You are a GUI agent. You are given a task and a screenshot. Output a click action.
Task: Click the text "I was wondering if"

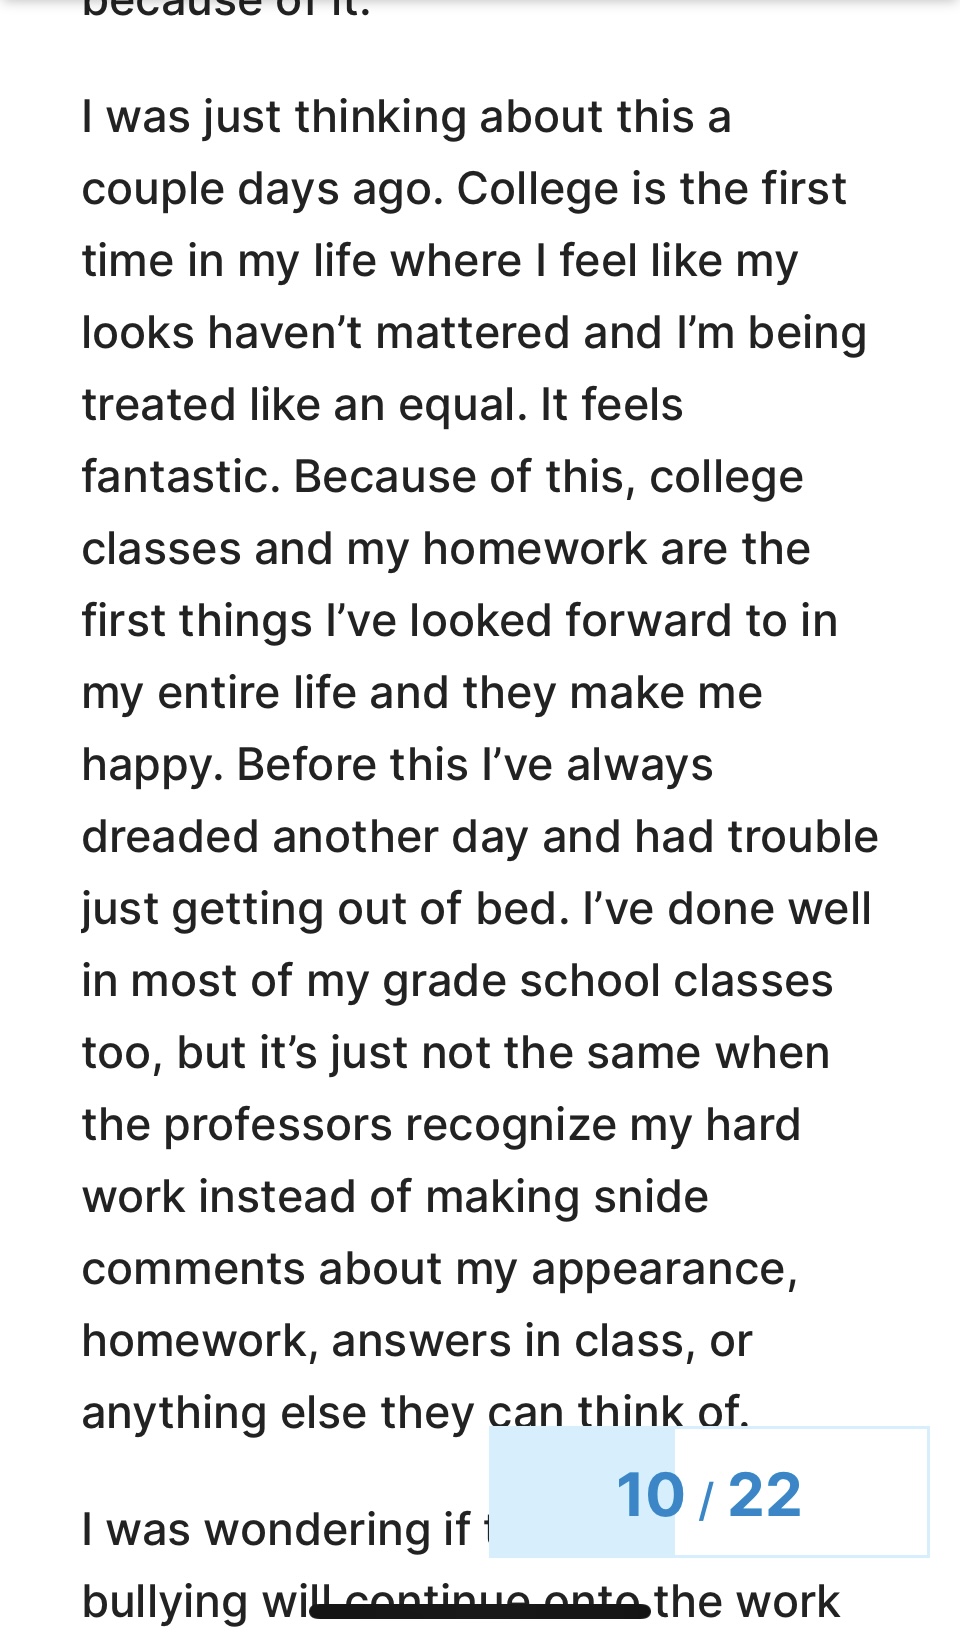click(276, 1530)
